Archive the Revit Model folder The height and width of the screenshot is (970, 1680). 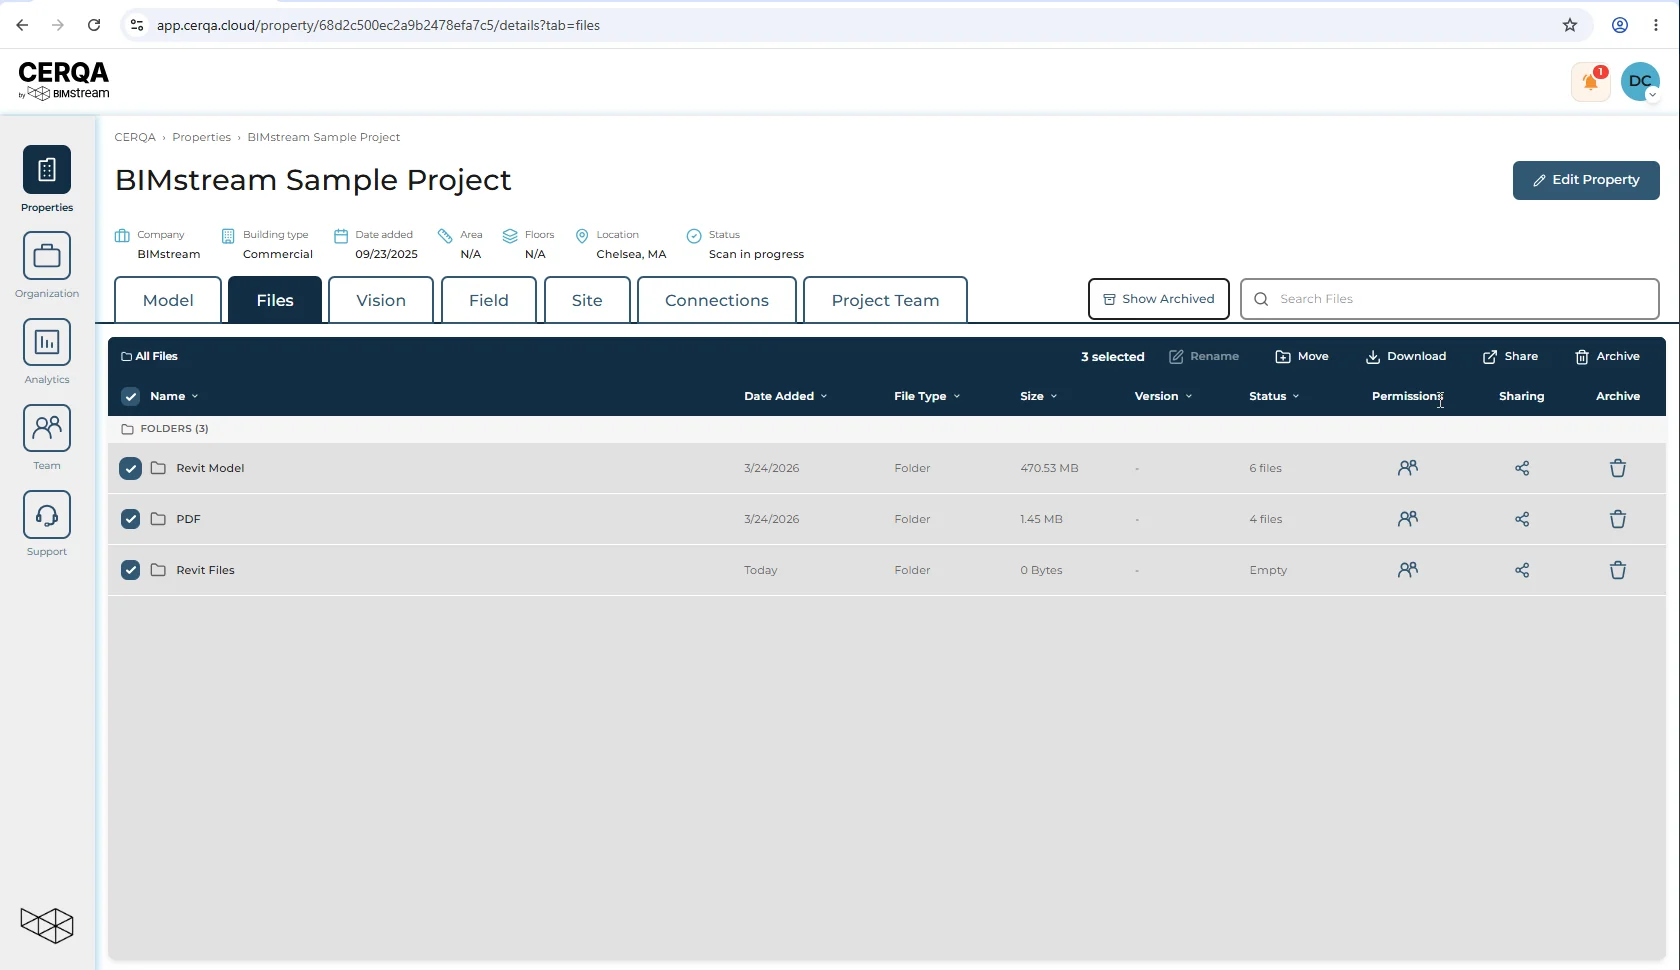1618,468
